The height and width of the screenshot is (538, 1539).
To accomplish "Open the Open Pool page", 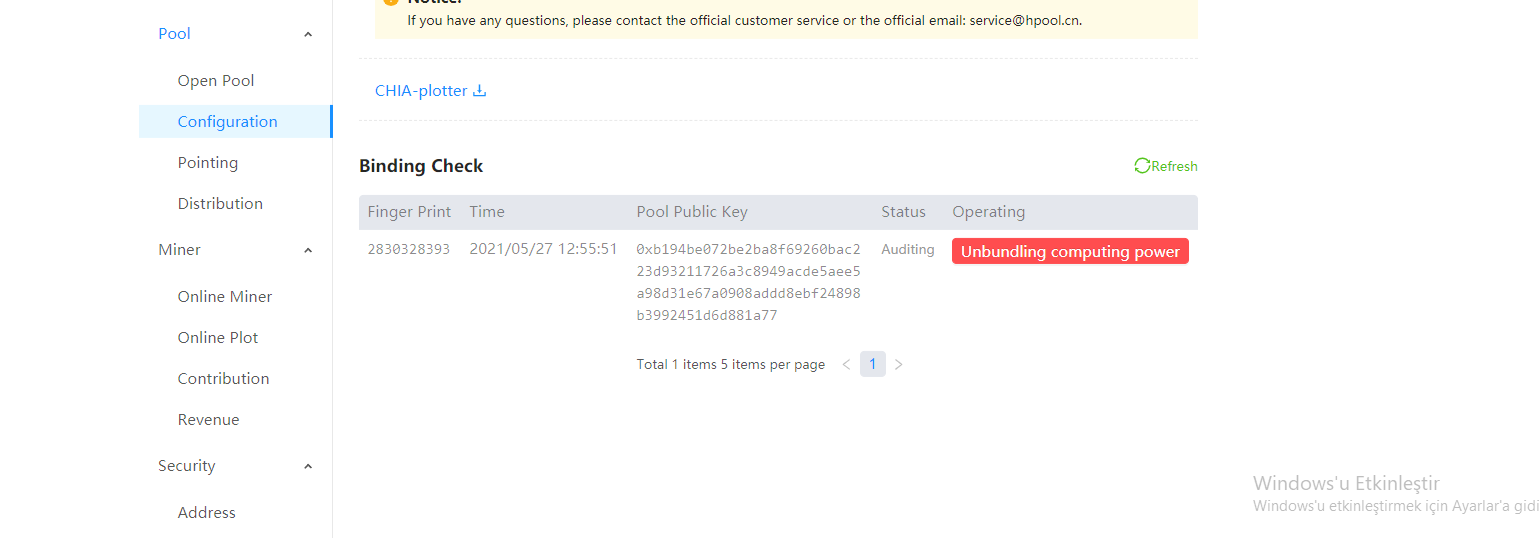I will pyautogui.click(x=216, y=81).
